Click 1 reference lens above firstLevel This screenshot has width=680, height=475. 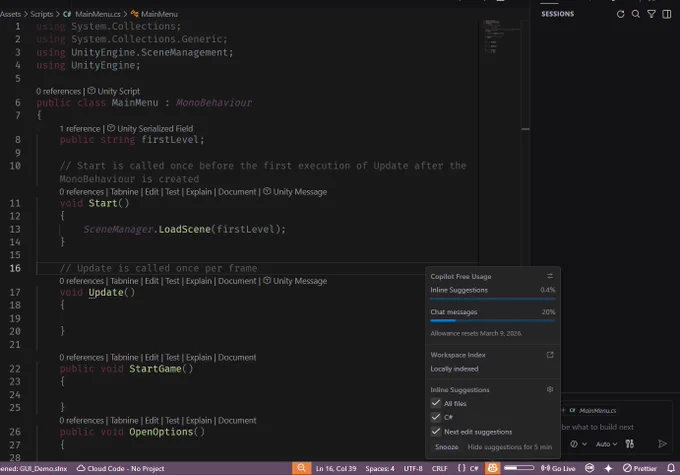pyautogui.click(x=79, y=129)
